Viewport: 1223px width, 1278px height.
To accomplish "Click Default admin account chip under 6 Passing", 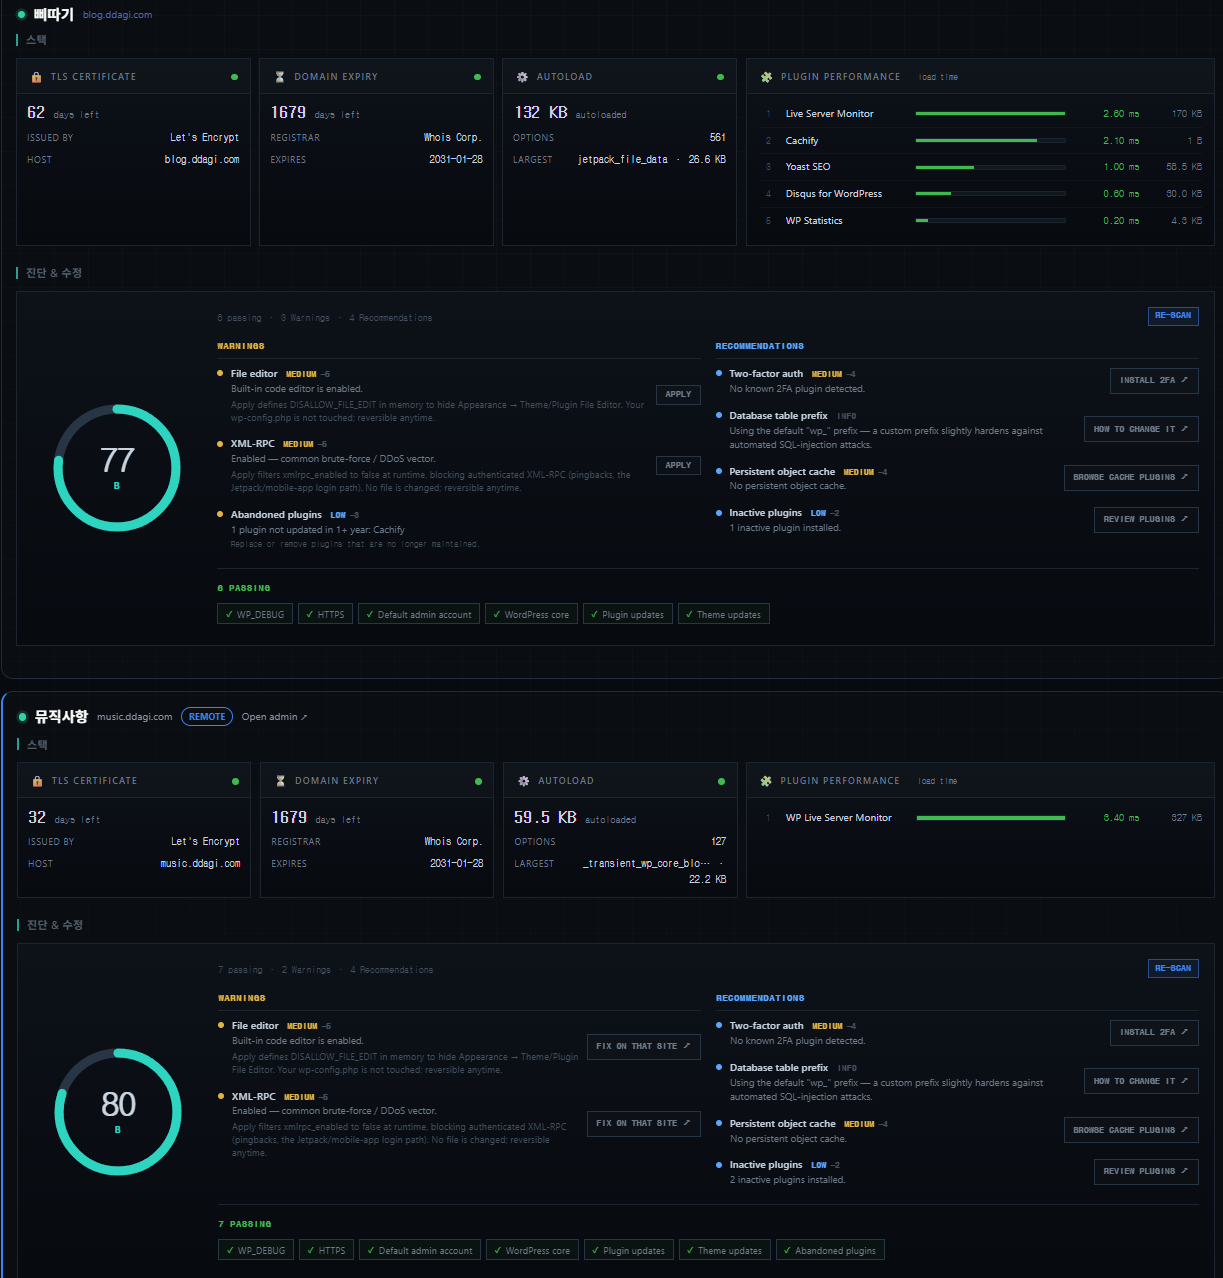I will pos(419,614).
